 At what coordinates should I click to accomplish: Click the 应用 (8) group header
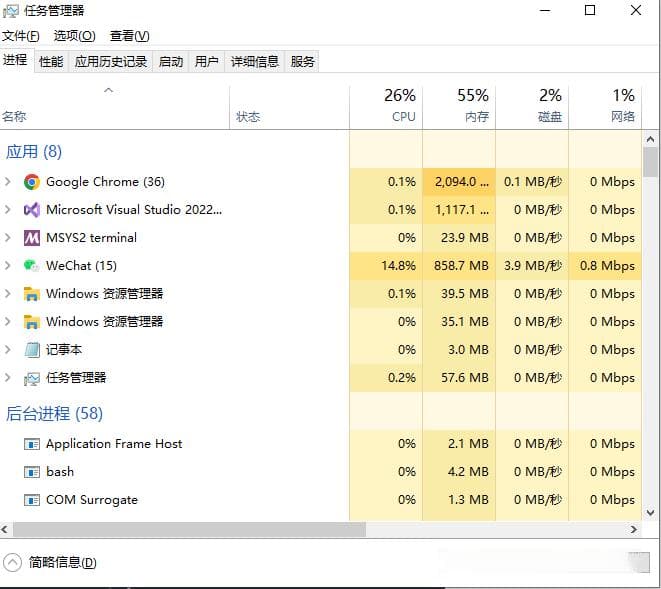[34, 152]
